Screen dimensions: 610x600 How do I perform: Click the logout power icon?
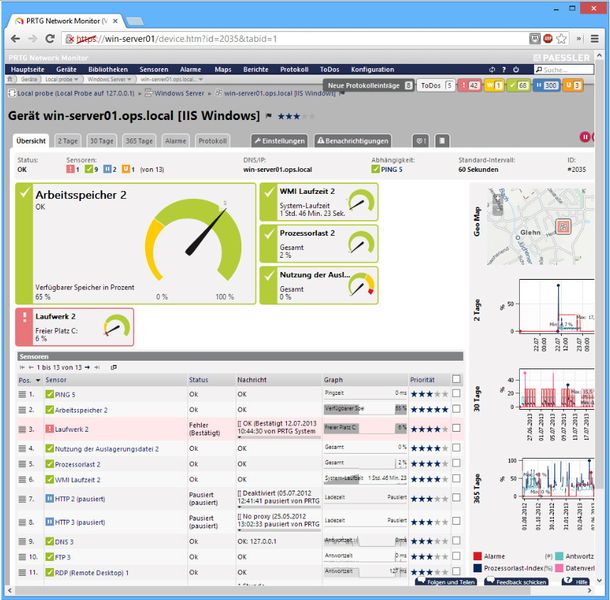516,70
